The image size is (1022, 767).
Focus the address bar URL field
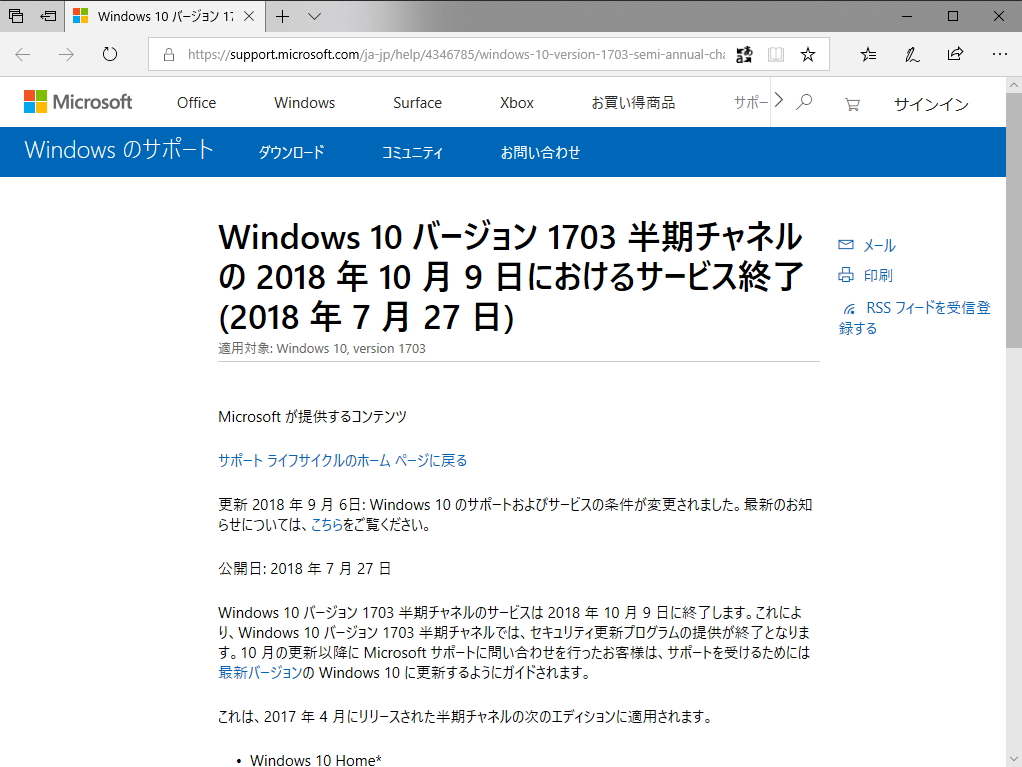tap(456, 55)
